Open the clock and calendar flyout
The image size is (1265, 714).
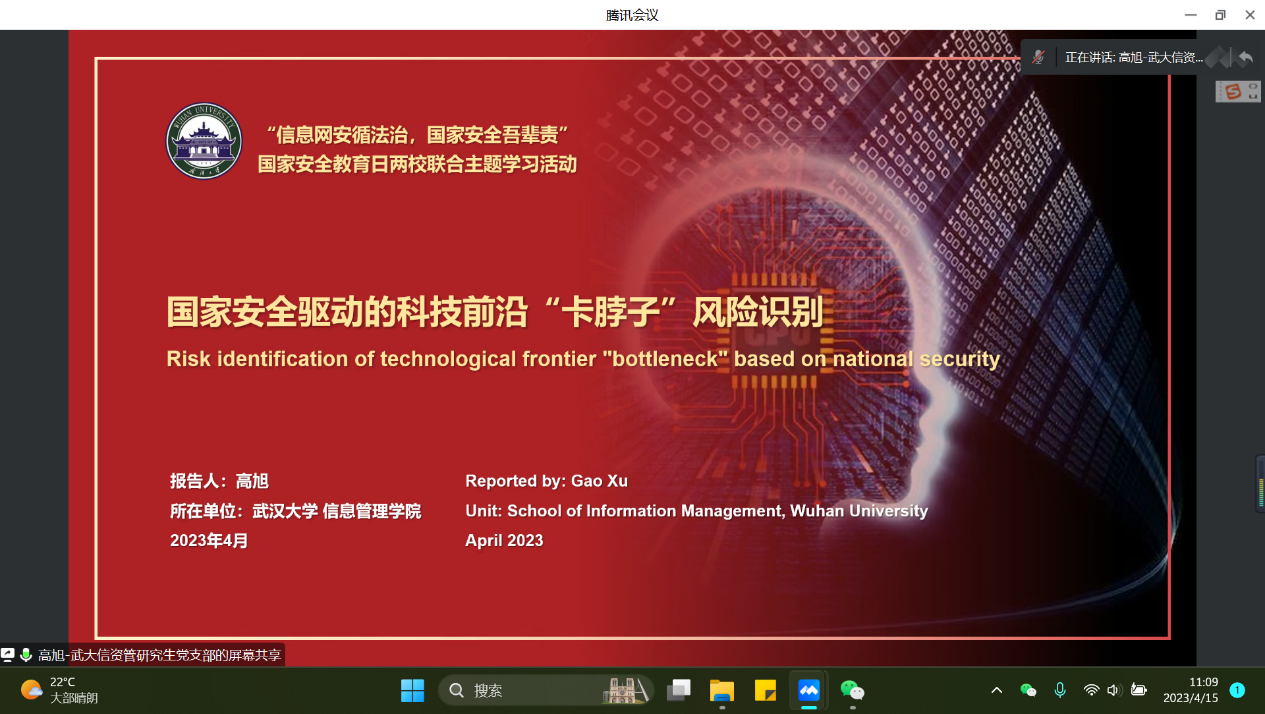tap(1190, 690)
